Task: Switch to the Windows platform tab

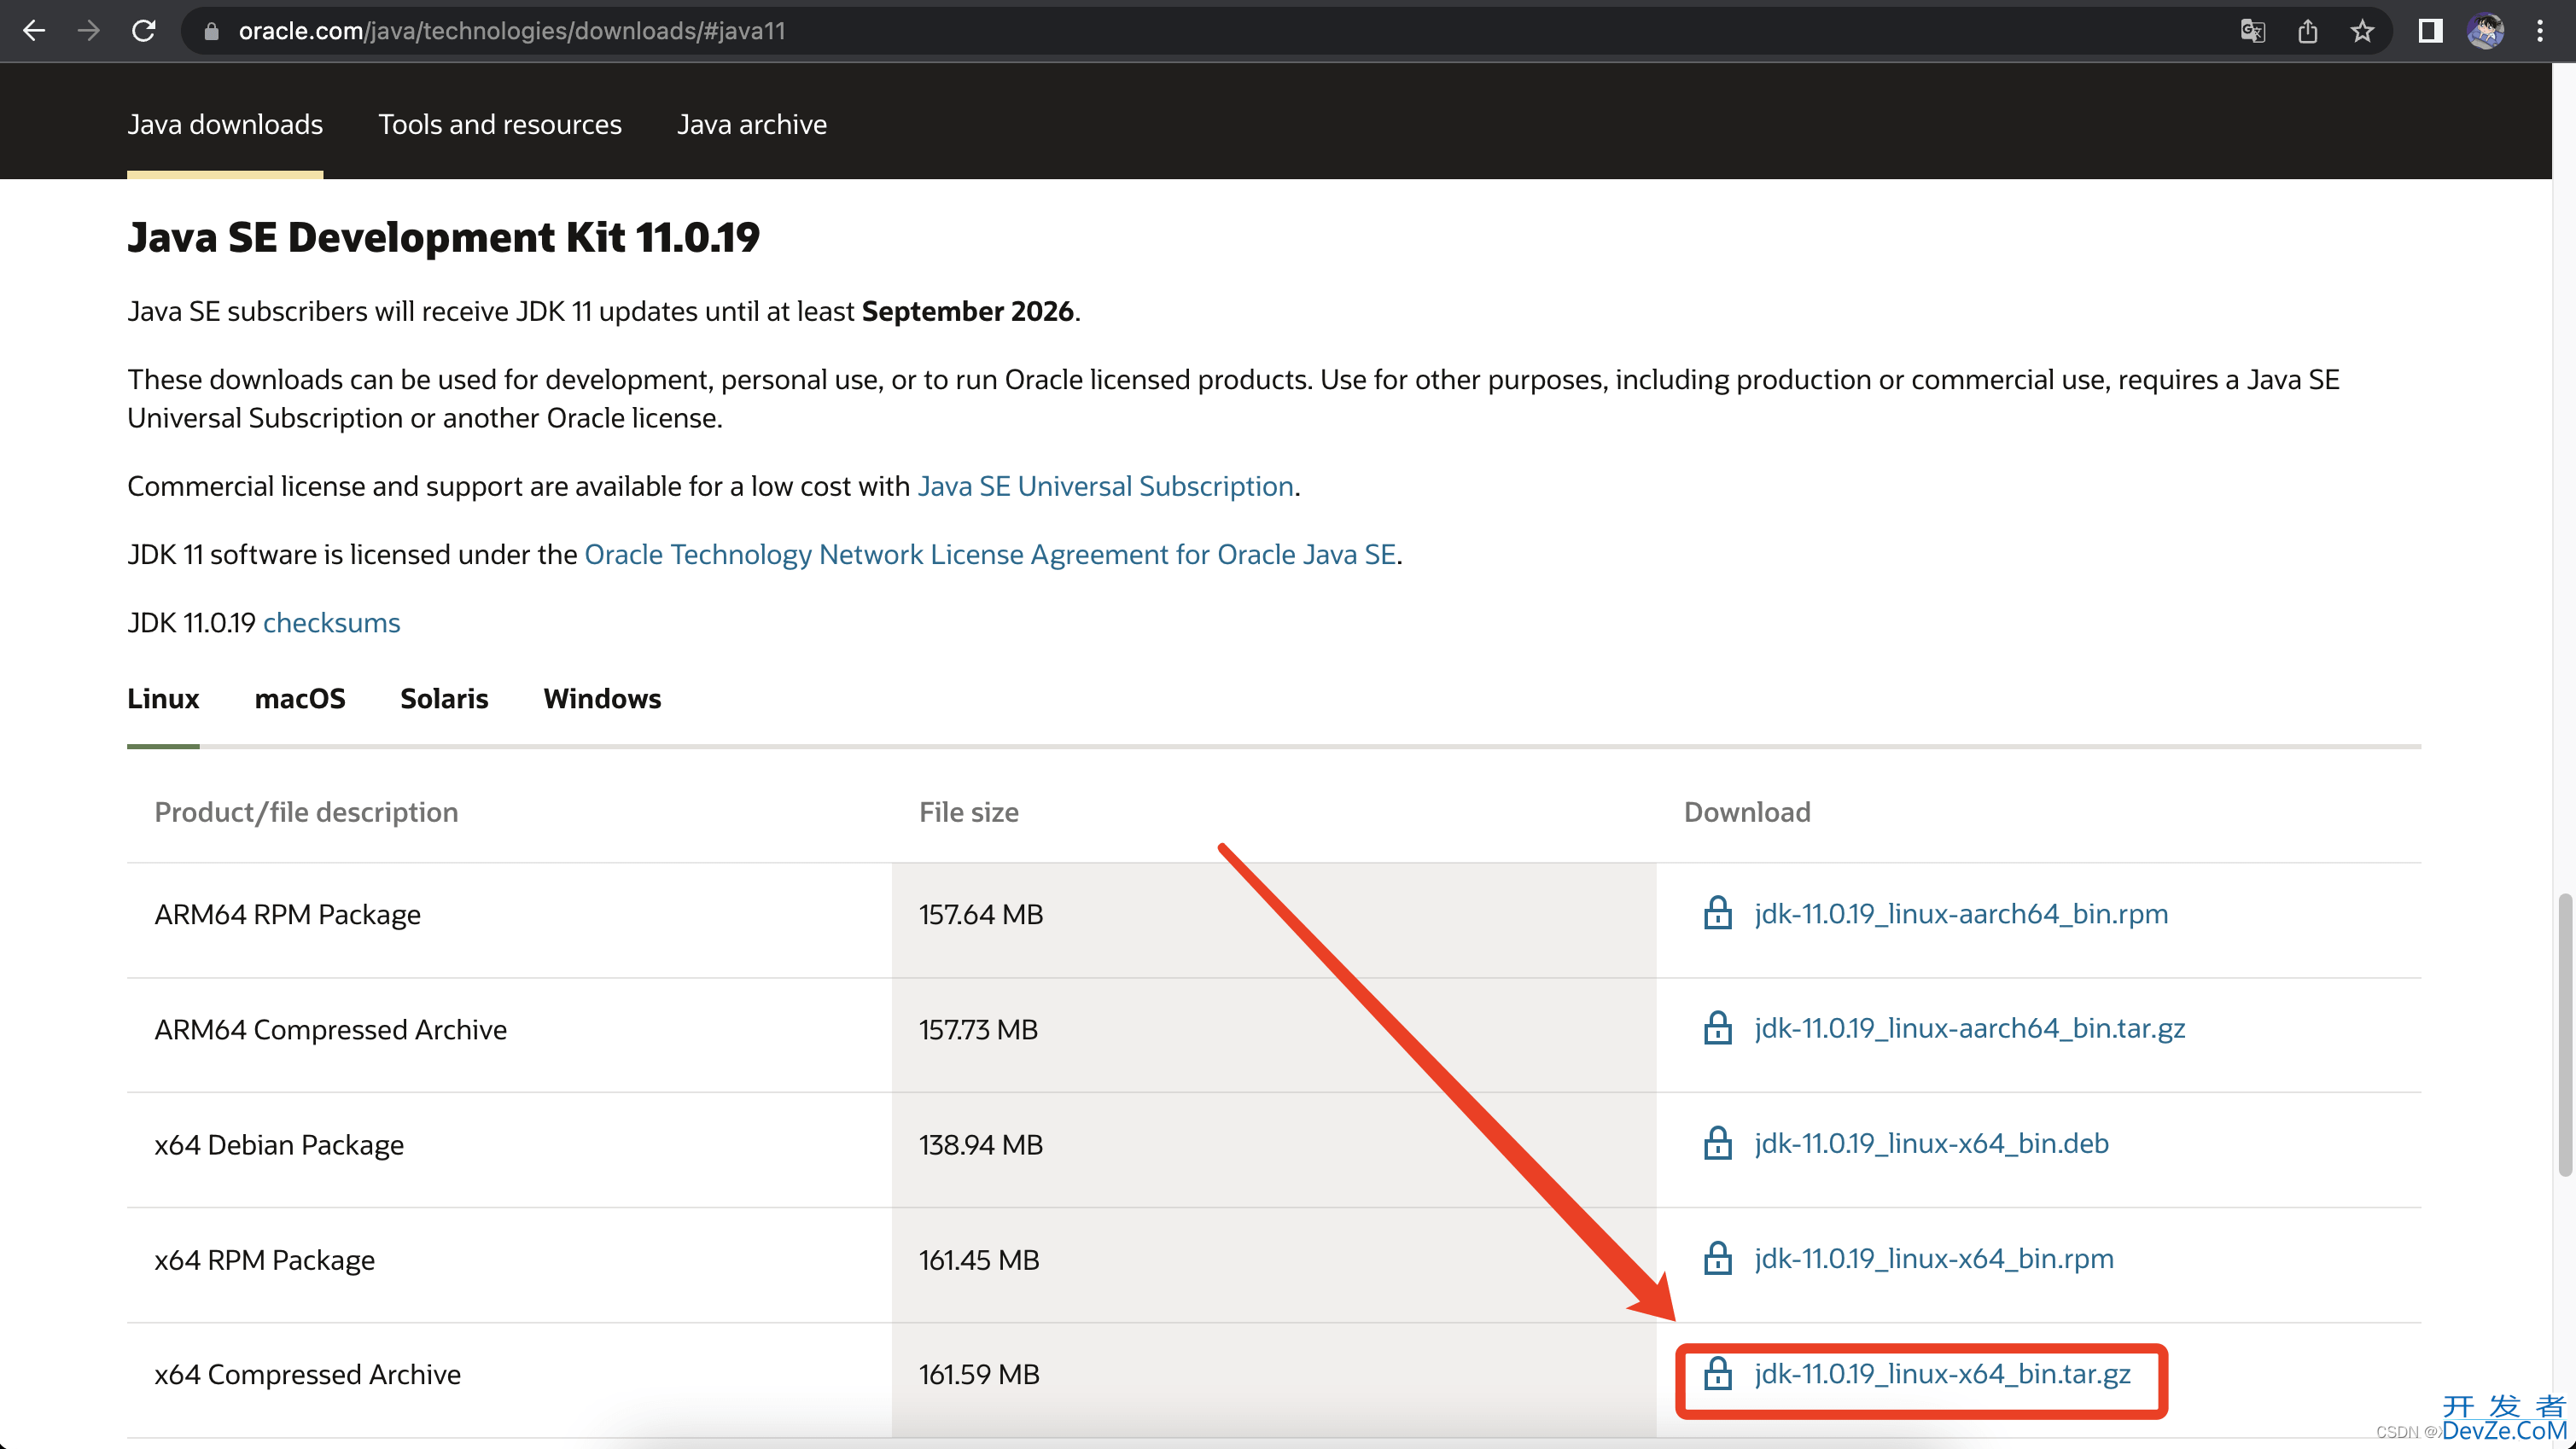Action: [602, 698]
